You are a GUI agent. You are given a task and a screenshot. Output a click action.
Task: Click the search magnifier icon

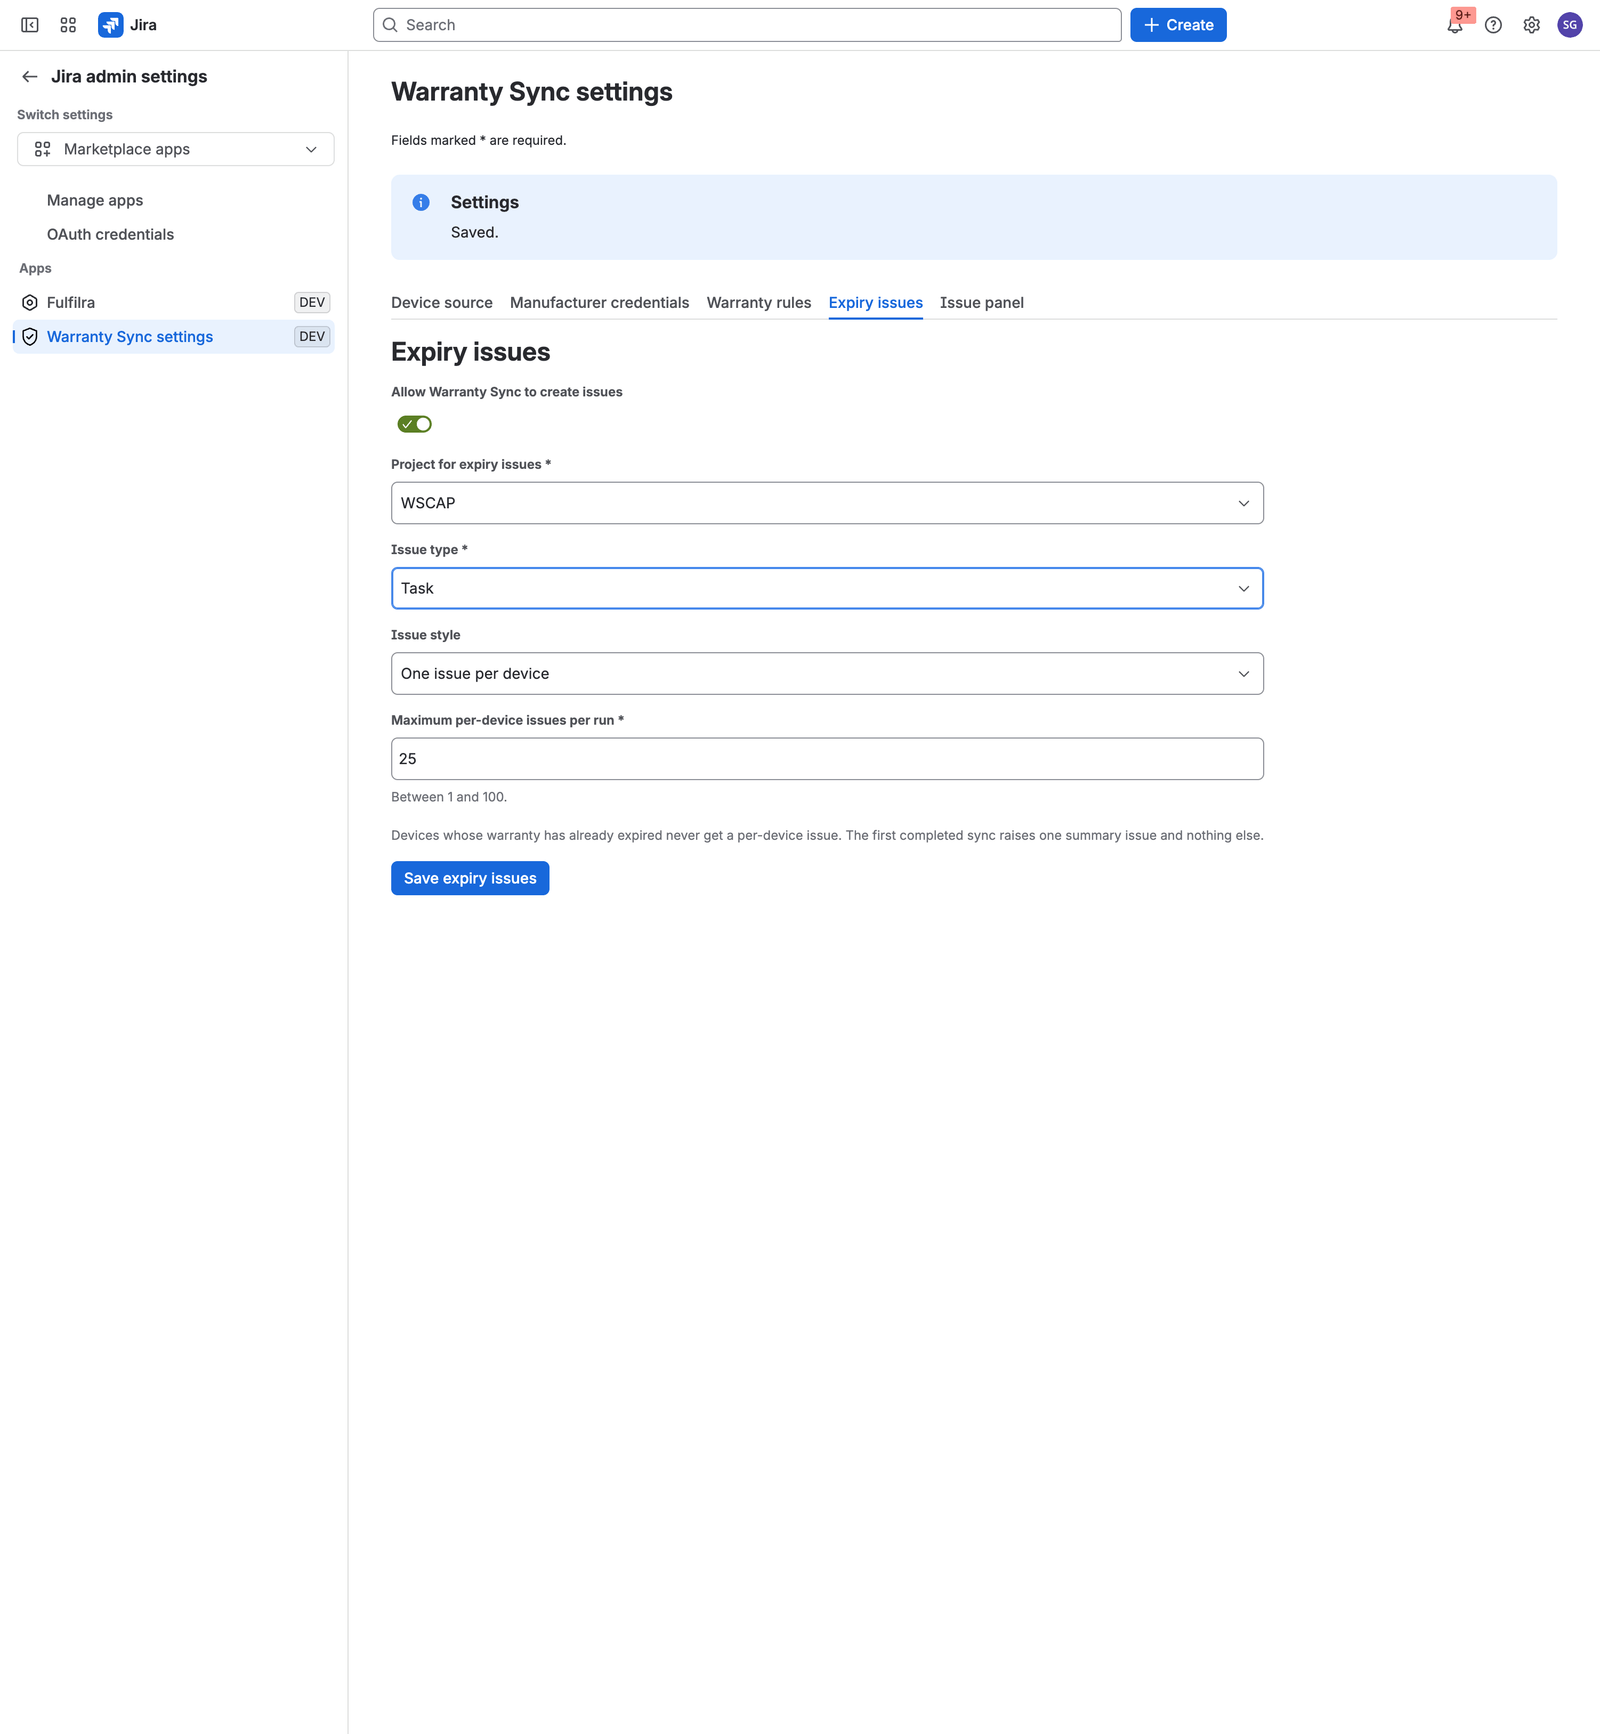click(391, 25)
